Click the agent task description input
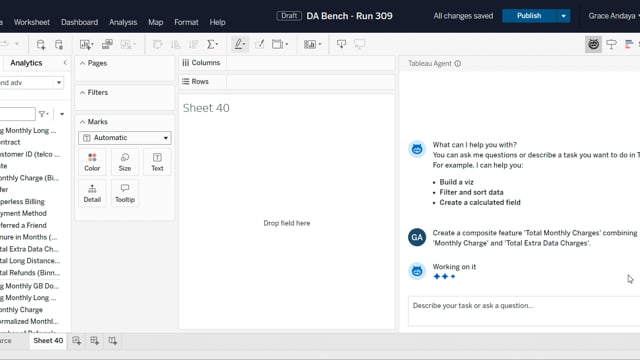This screenshot has height=360, width=640. pos(524,311)
